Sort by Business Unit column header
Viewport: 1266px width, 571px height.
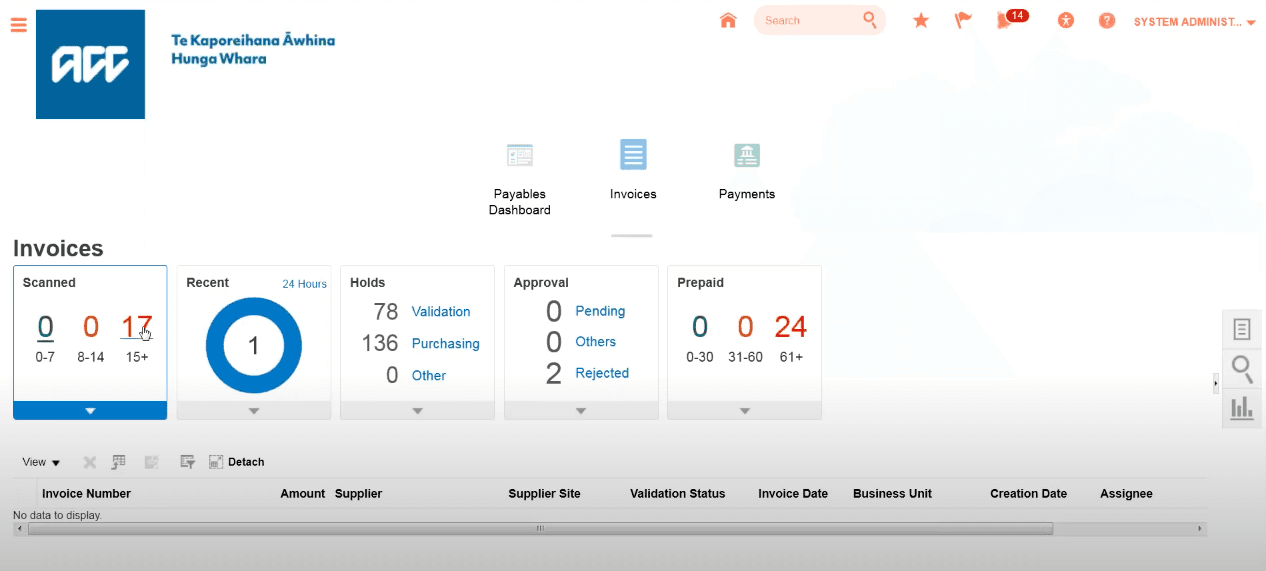892,494
